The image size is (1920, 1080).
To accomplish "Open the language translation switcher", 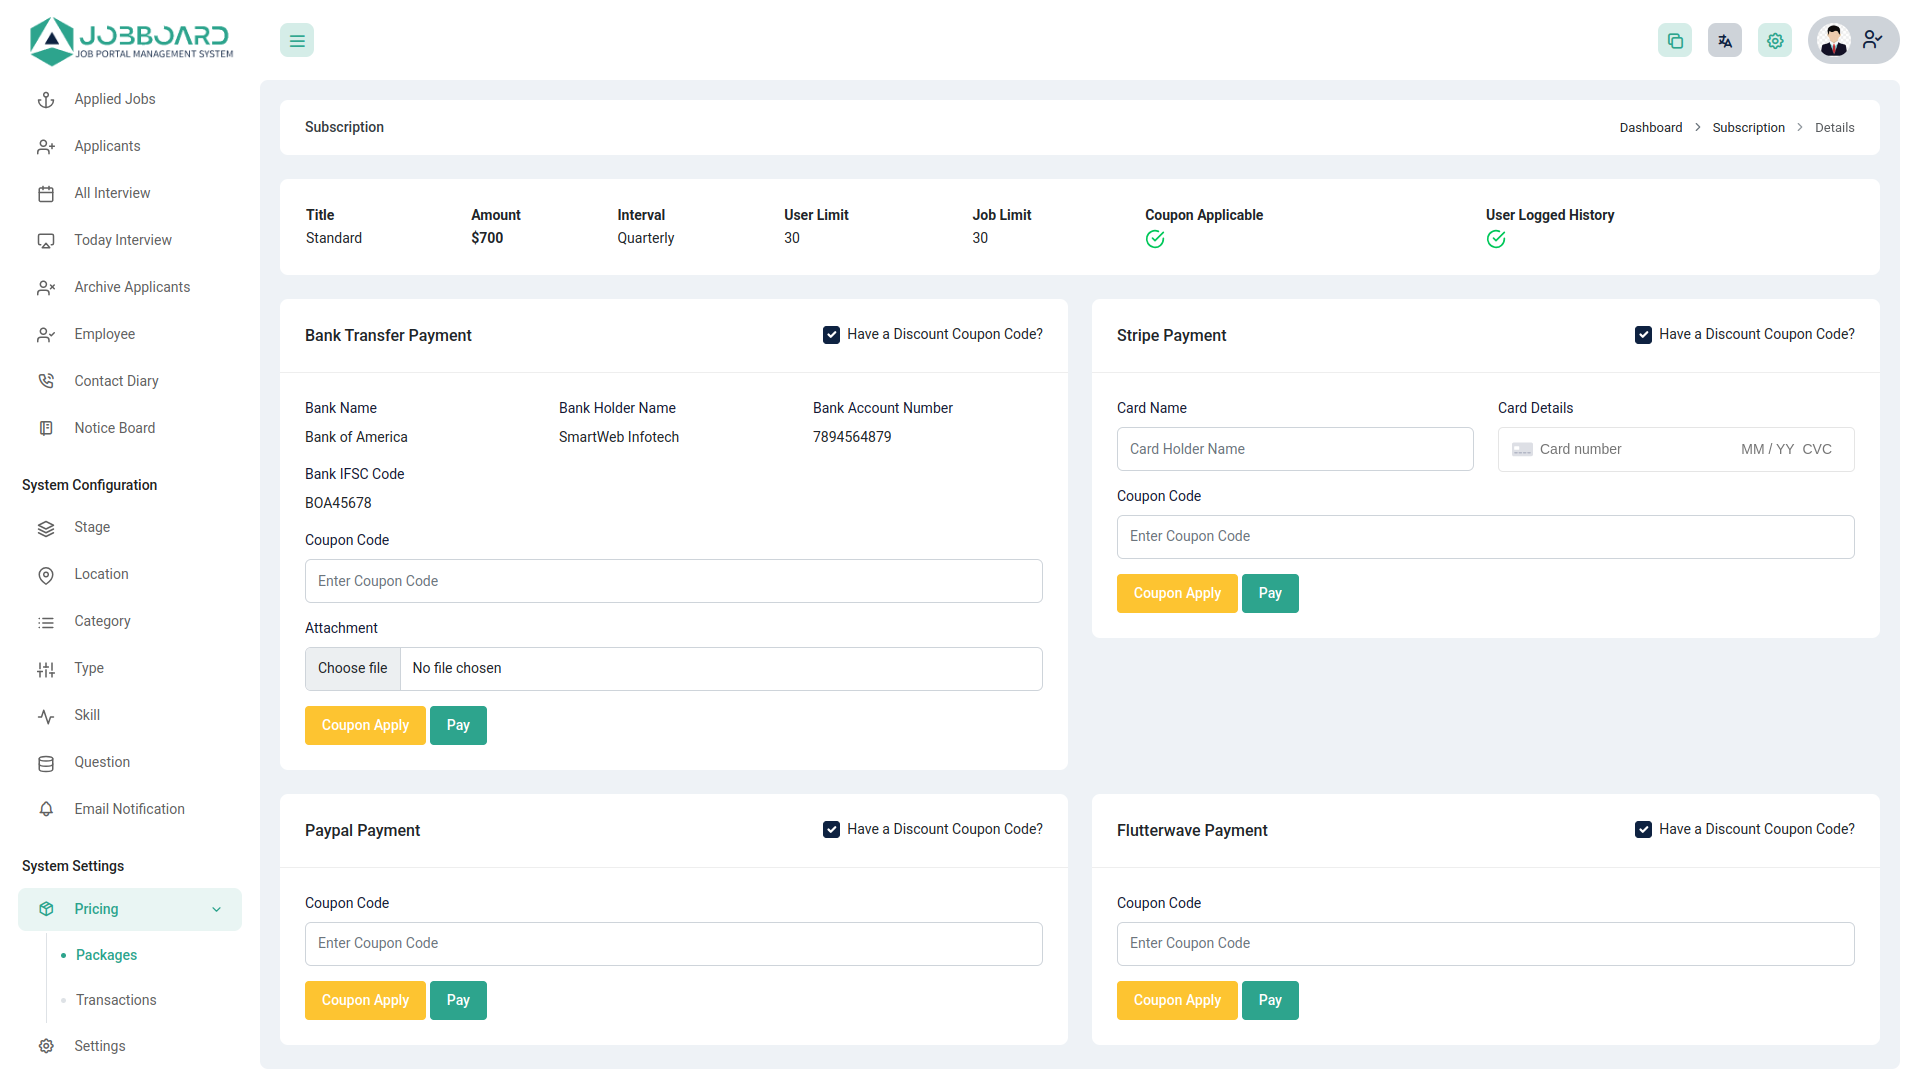I will click(x=1724, y=40).
